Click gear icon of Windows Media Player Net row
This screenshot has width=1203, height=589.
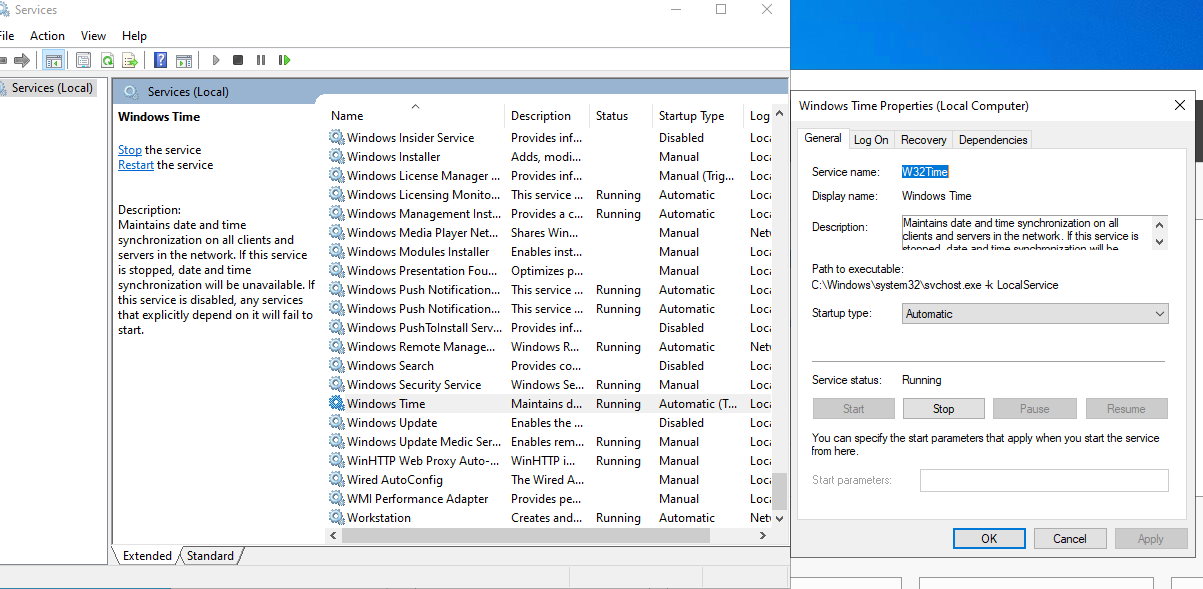[337, 233]
